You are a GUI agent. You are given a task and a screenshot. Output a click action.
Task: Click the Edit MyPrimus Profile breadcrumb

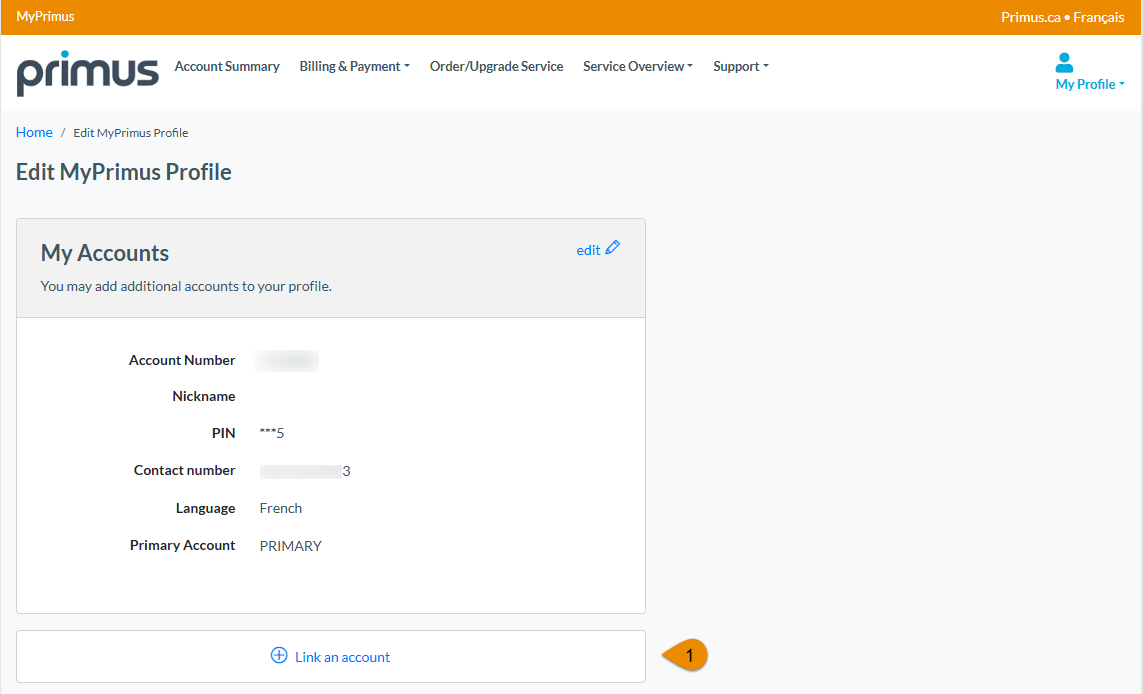pyautogui.click(x=130, y=132)
